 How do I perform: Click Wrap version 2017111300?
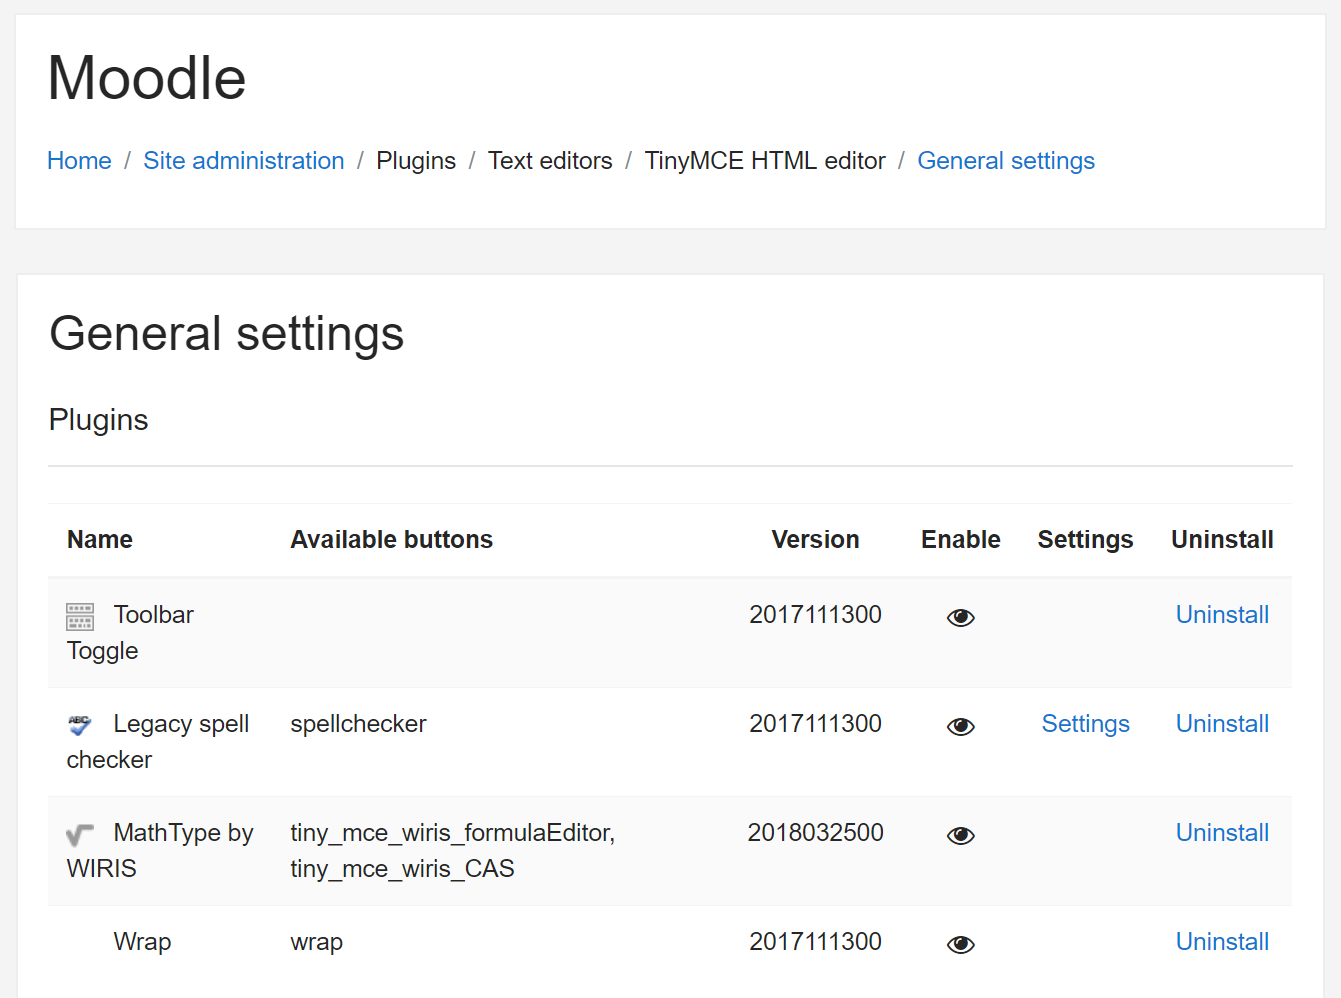[815, 942]
